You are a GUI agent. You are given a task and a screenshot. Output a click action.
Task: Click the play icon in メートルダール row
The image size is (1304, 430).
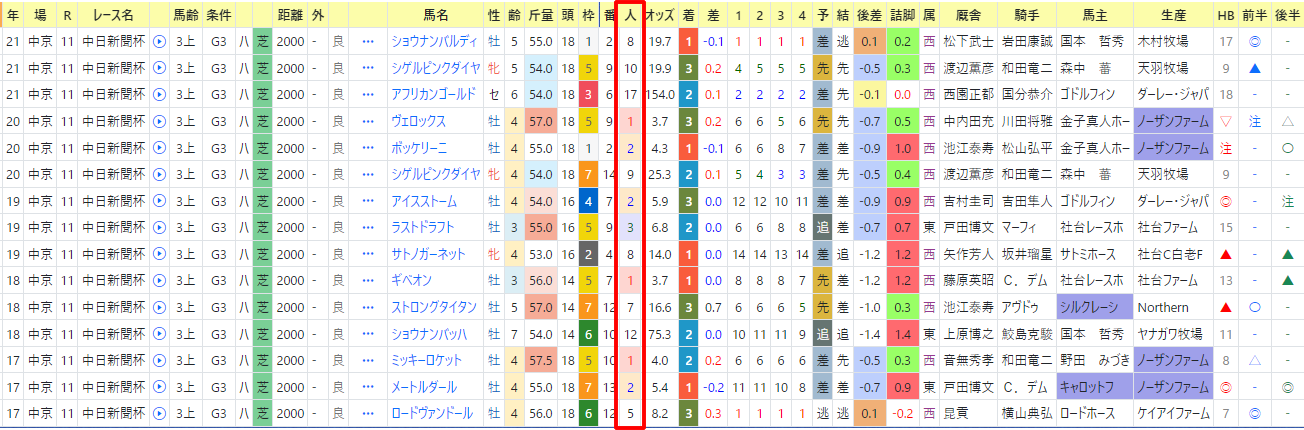tap(158, 387)
